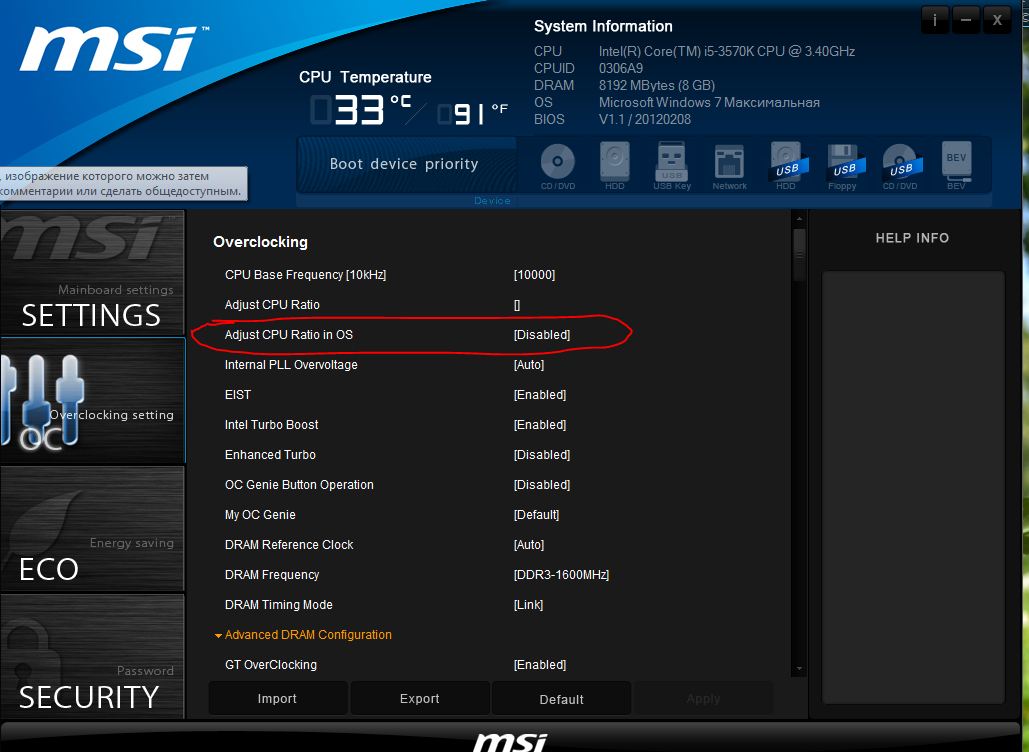Click the Default button
Screen dimensions: 1029x752
click(562, 699)
